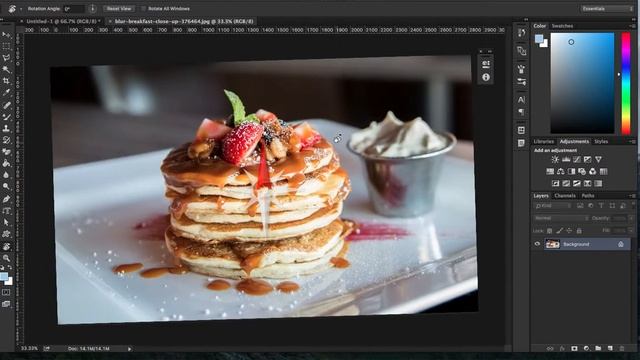Viewport: 640px width, 360px height.
Task: Open the Layers panel flyout menu
Action: click(x=632, y=196)
